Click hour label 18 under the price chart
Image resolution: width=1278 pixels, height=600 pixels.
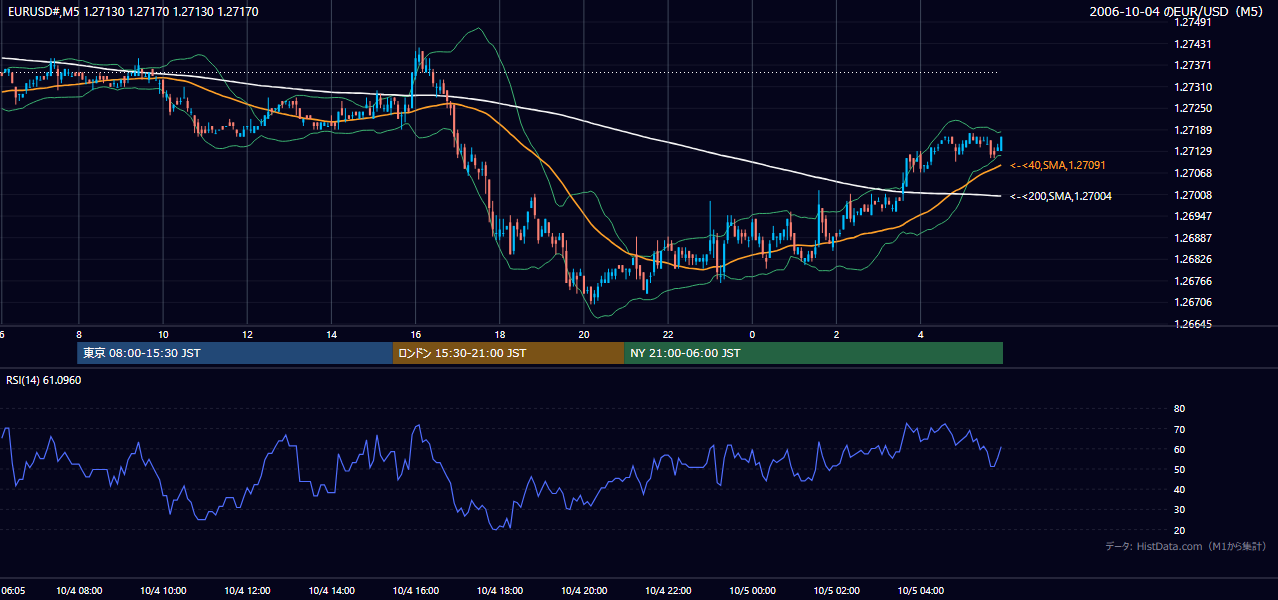click(499, 334)
